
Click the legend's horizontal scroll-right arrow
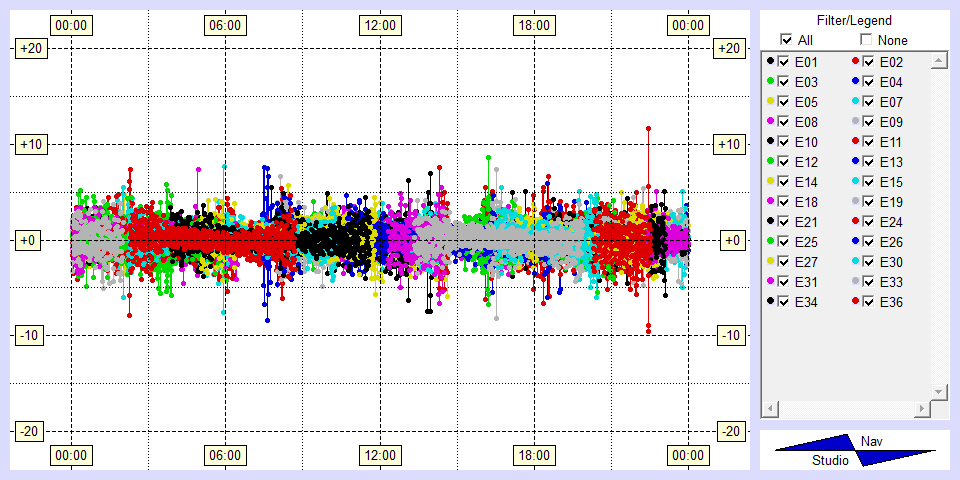click(921, 410)
